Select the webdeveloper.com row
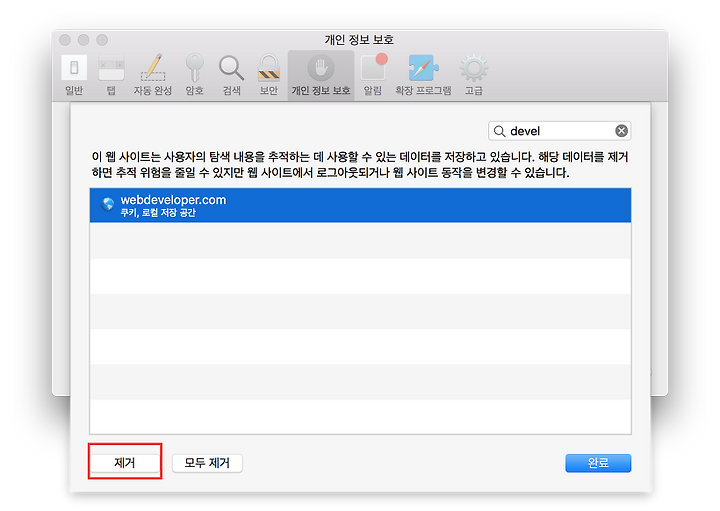 (360, 205)
